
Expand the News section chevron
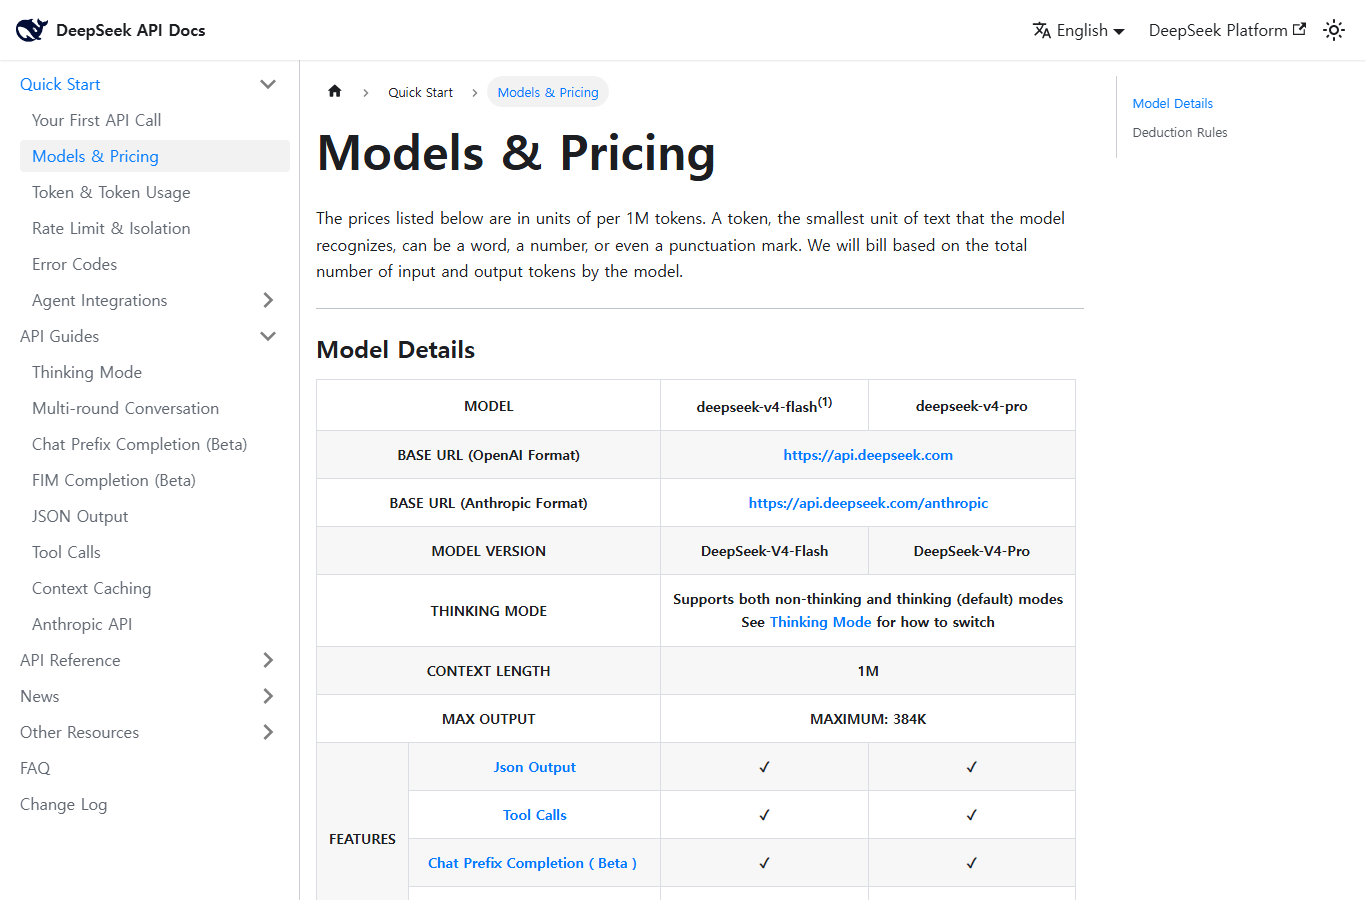[268, 696]
